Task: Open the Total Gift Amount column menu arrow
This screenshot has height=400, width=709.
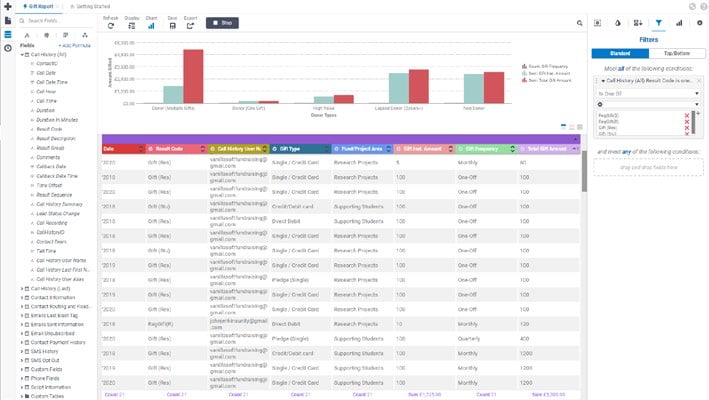Action: pos(575,149)
